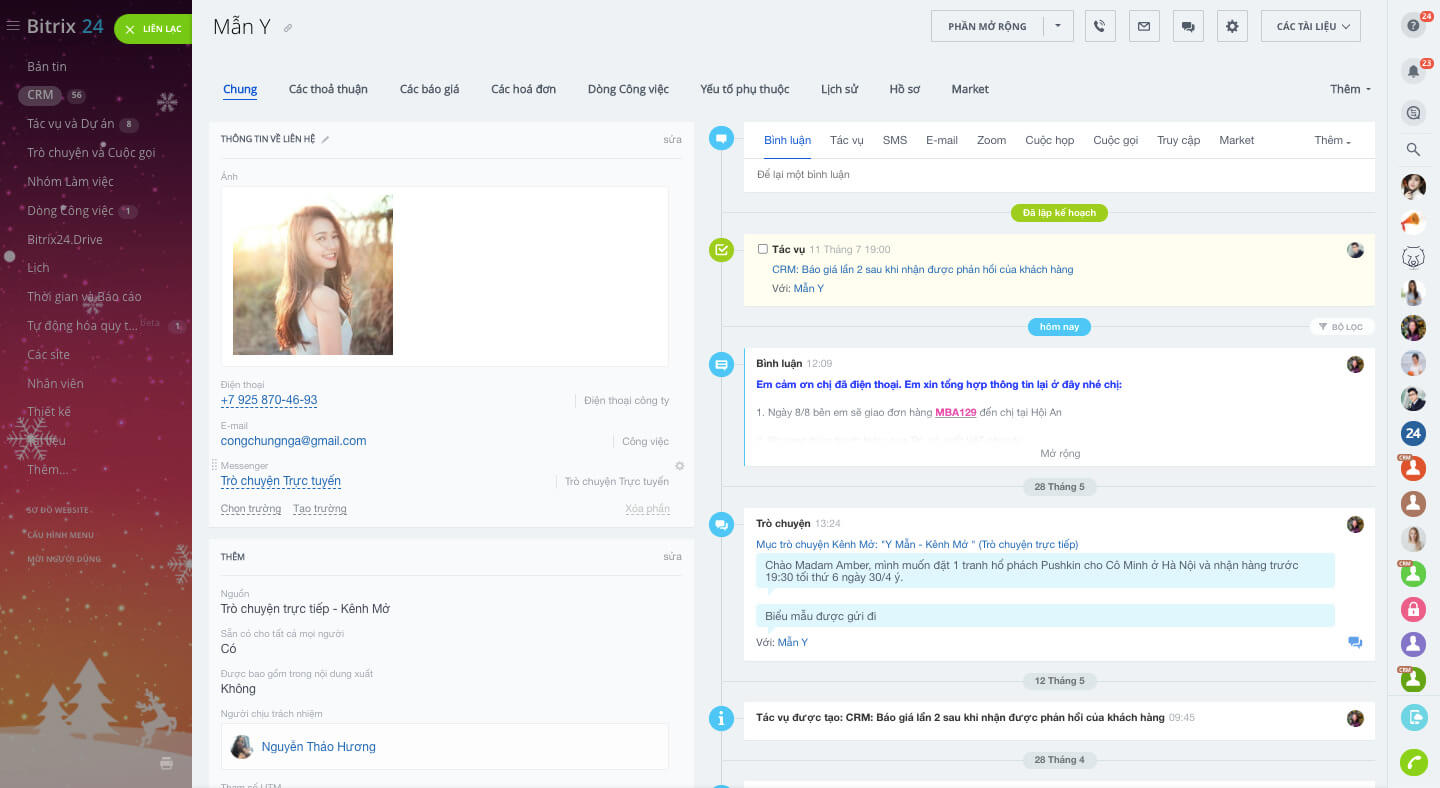
Task: Open the CRM: Báo giá lần 2 task link
Action: click(x=922, y=269)
